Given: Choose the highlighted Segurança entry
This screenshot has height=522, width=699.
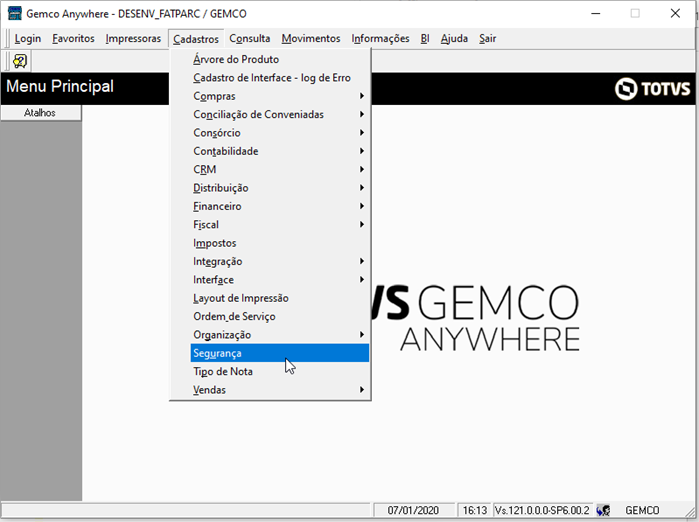Looking at the screenshot, I should click(x=280, y=353).
